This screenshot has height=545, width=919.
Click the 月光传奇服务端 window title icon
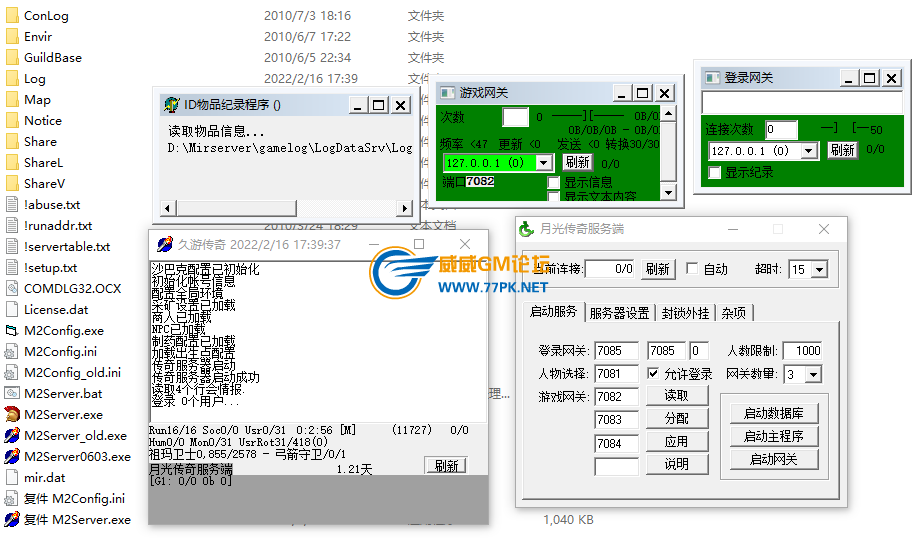527,229
